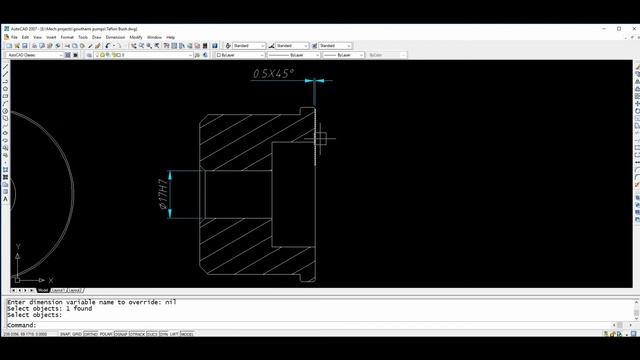Click the Undo arrow icon
Screen dimensions: 640x360
pyautogui.click(x=108, y=46)
